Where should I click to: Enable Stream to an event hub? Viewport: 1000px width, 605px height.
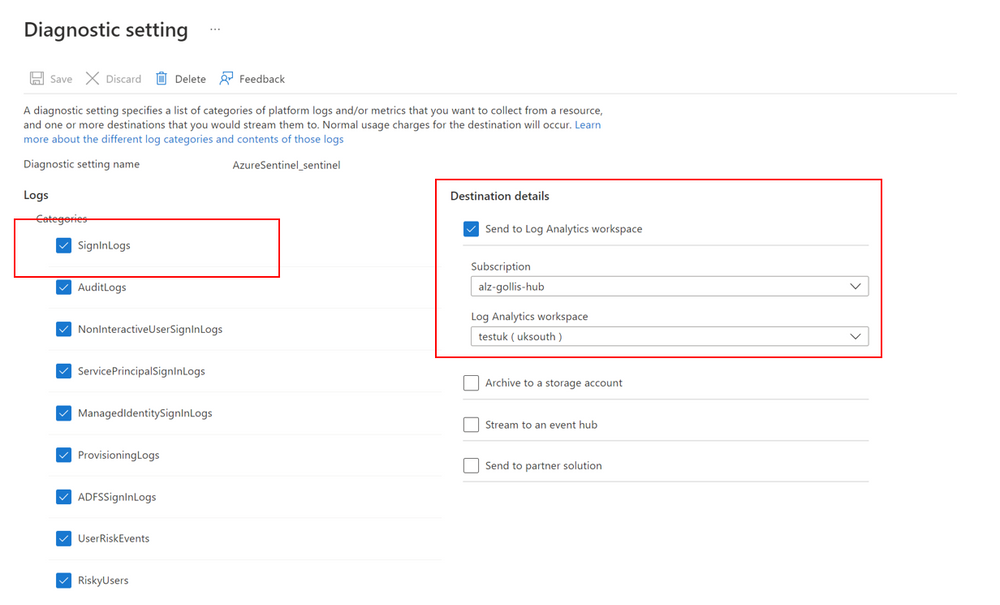pyautogui.click(x=471, y=424)
